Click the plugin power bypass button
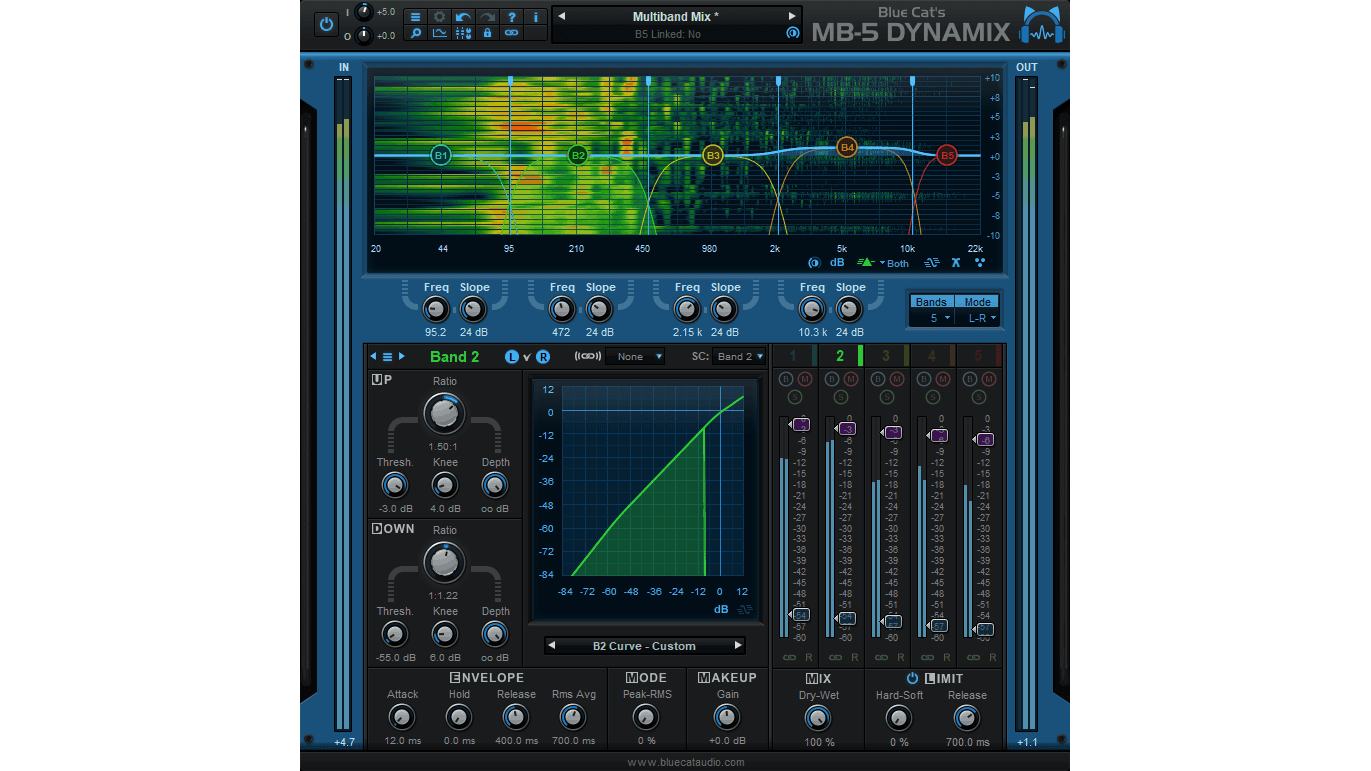Viewport: 1371px width, 771px height. [326, 25]
